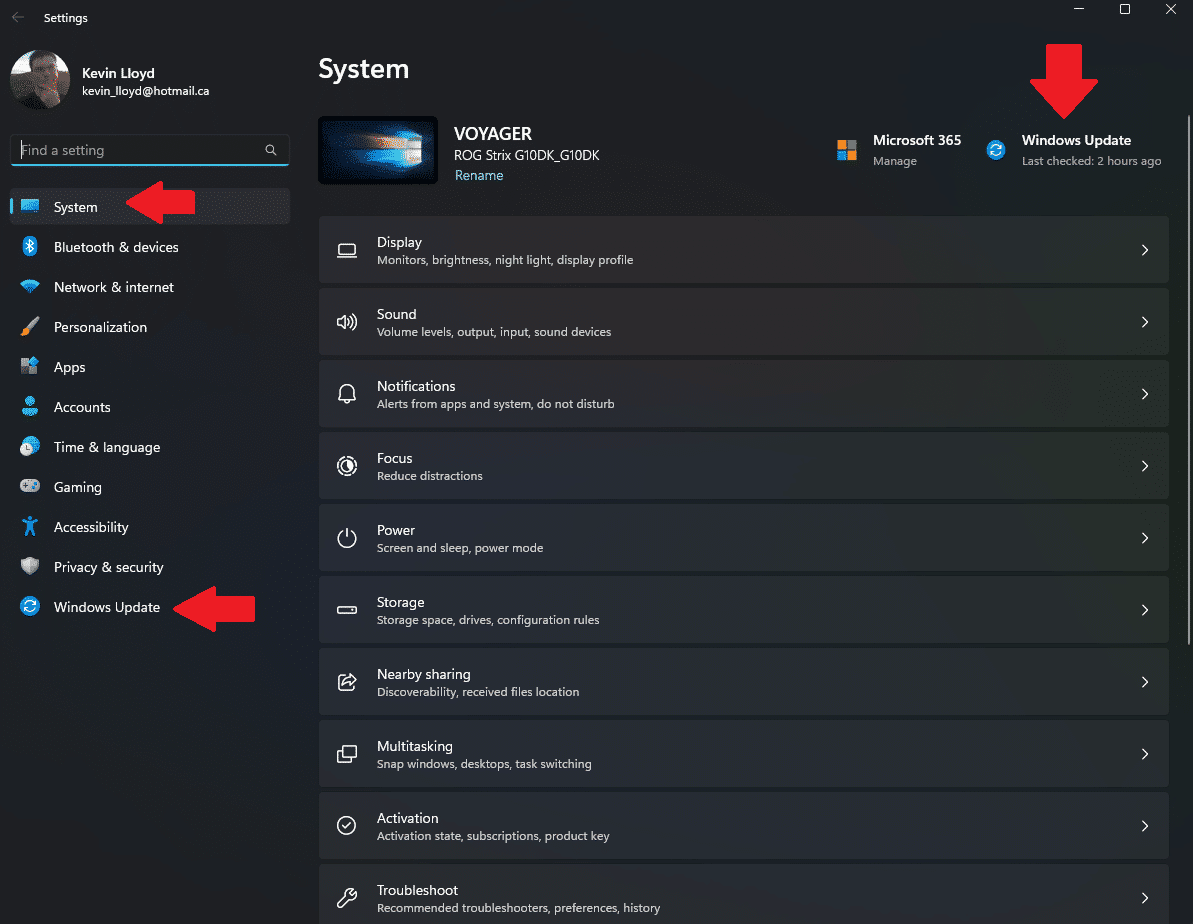This screenshot has width=1193, height=924.
Task: Click the vertical scrollbar on right edge
Action: tap(1188, 381)
